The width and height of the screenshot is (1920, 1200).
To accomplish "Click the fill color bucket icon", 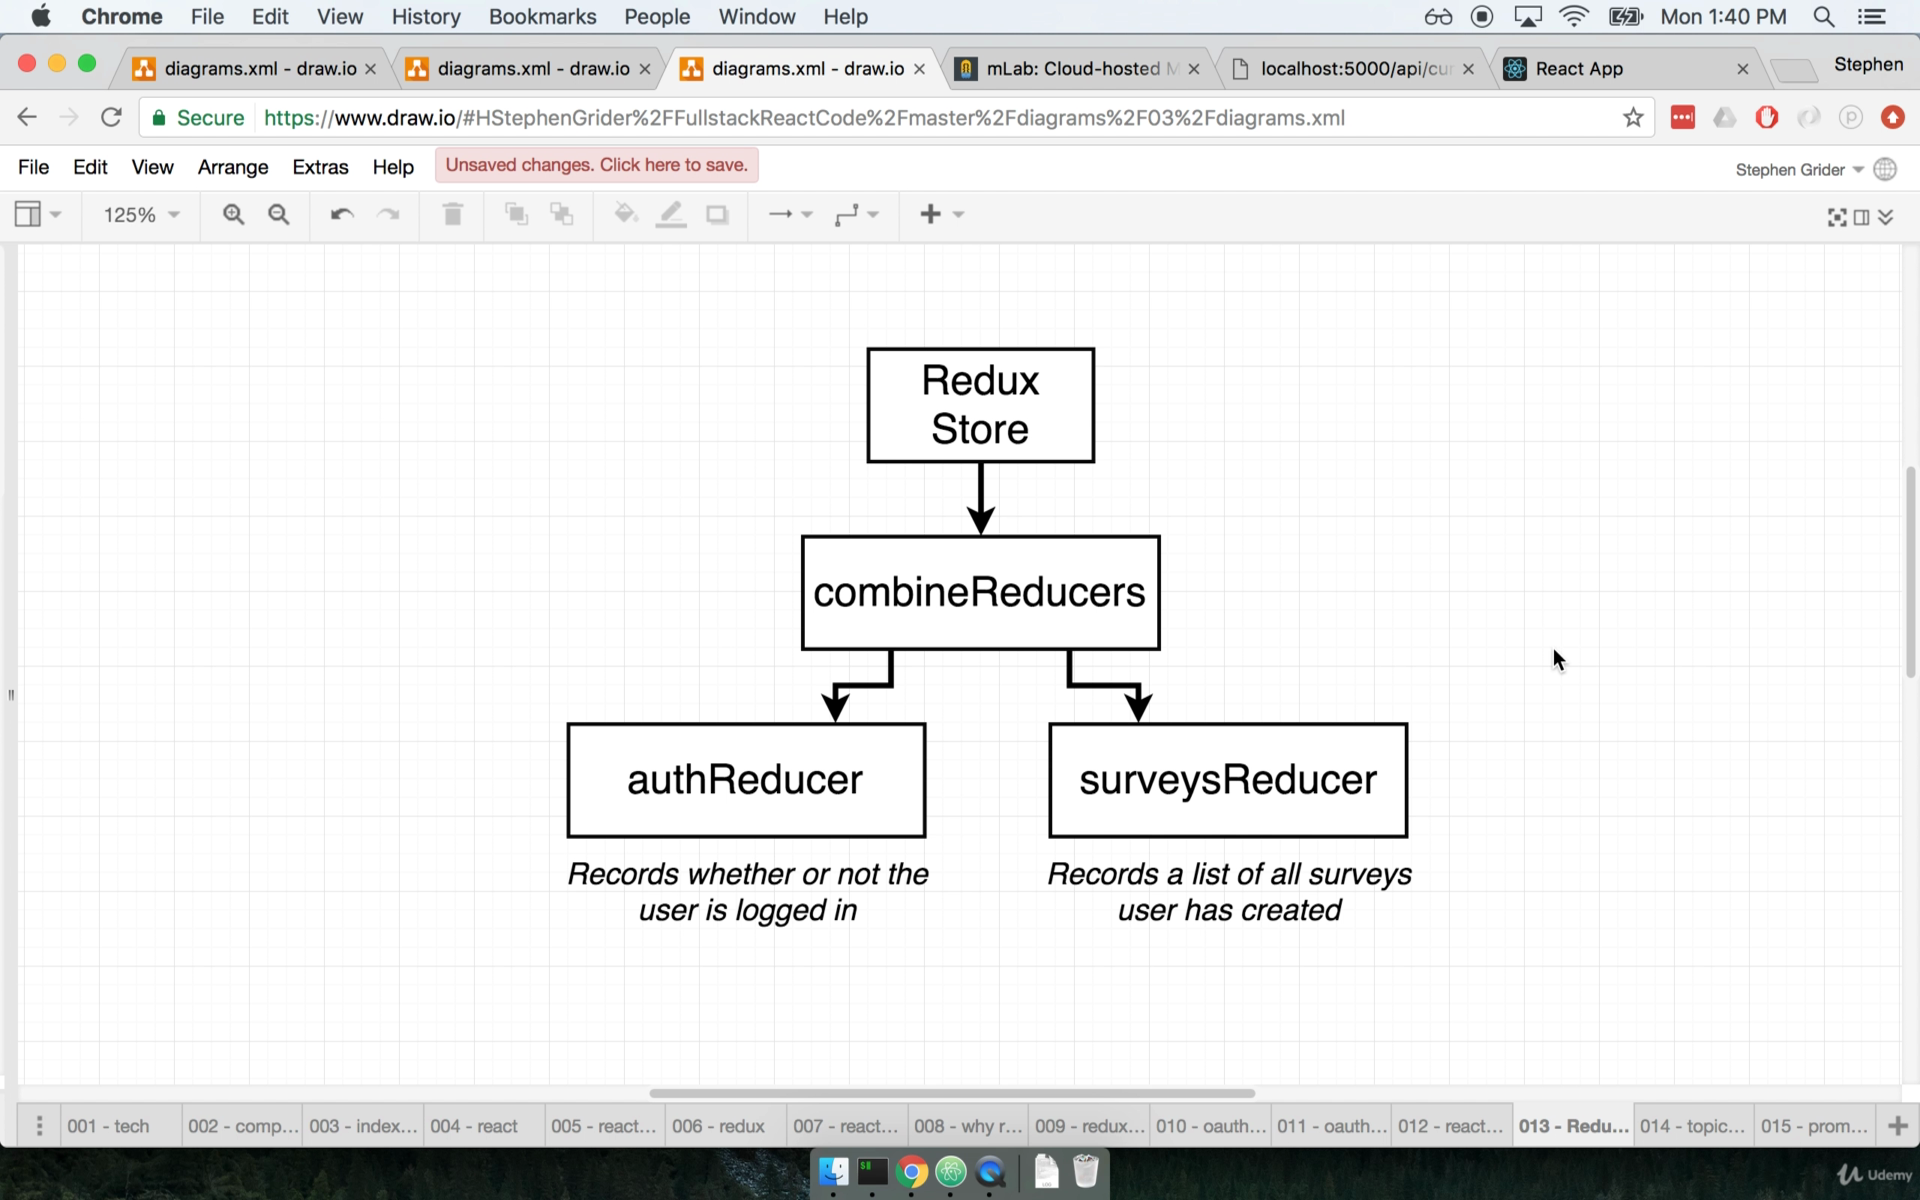I will pos(625,214).
